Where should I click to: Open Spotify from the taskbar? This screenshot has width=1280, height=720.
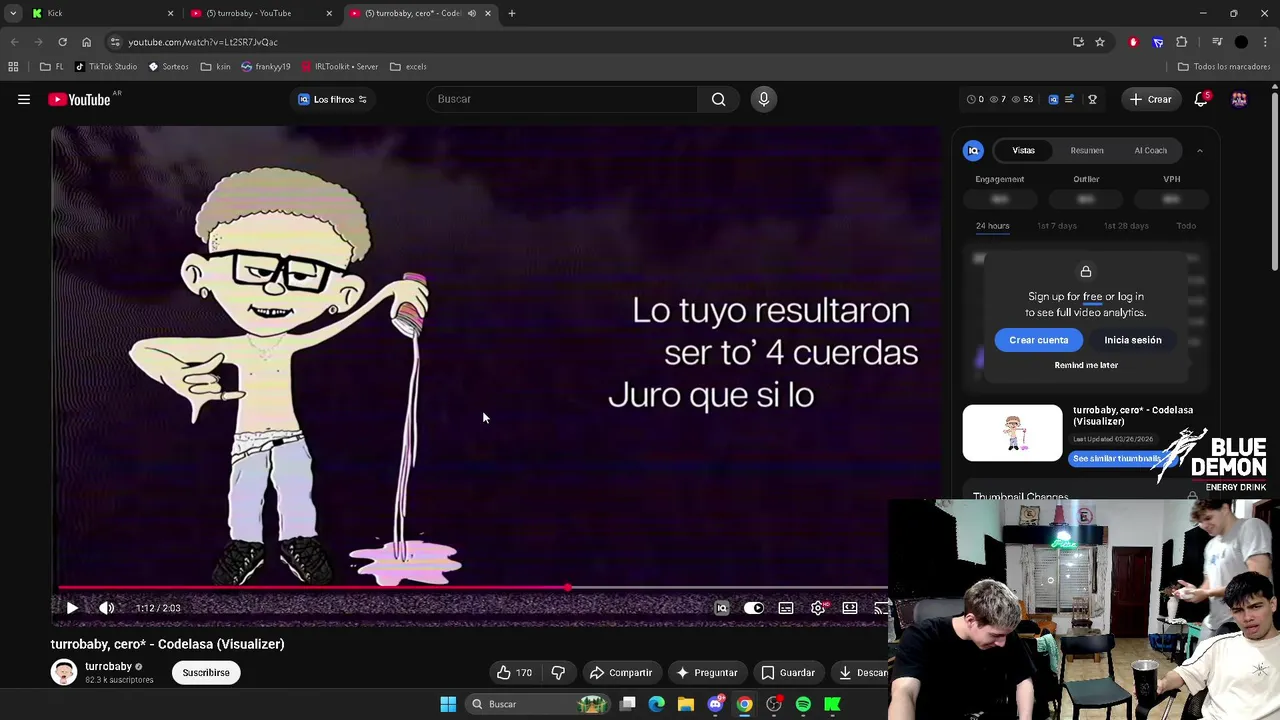[x=803, y=704]
